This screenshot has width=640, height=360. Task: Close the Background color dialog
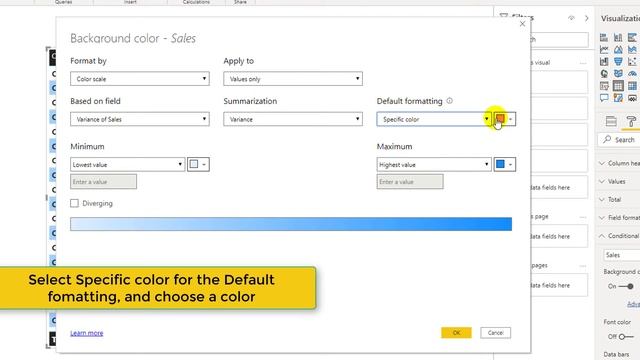click(x=522, y=24)
